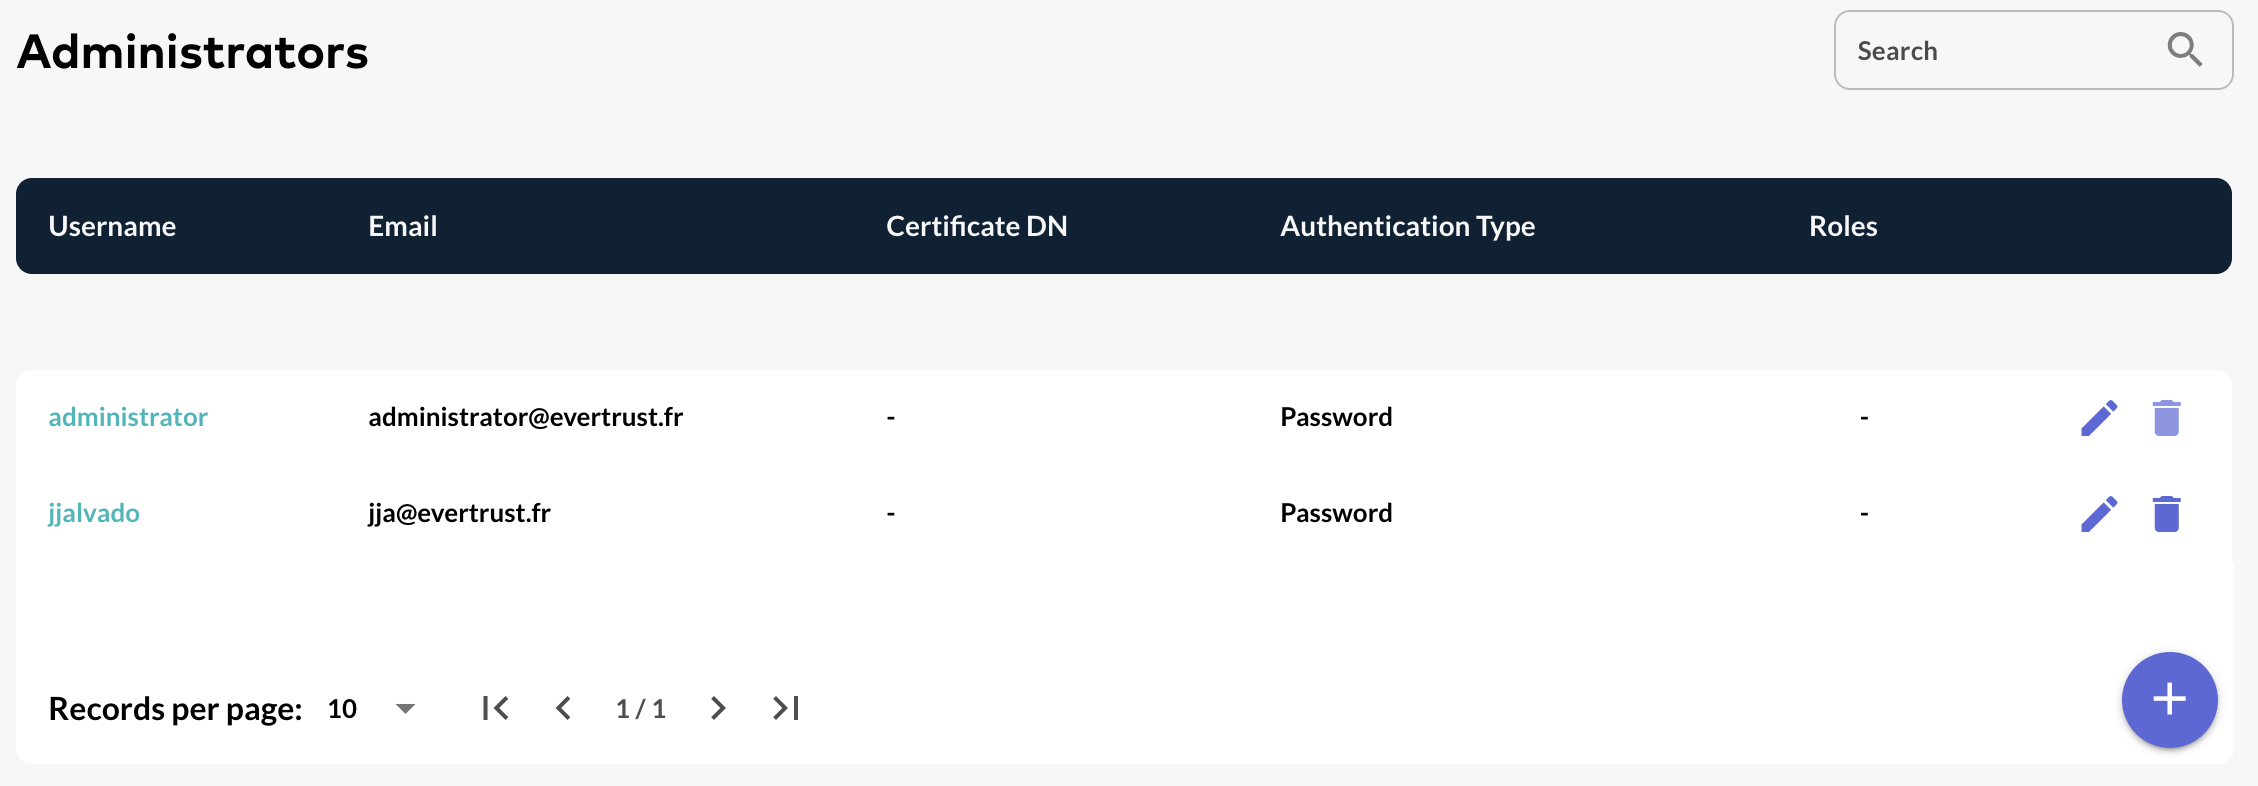The width and height of the screenshot is (2258, 786).
Task: Jump to the last page with skip-forward icon
Action: click(x=785, y=707)
